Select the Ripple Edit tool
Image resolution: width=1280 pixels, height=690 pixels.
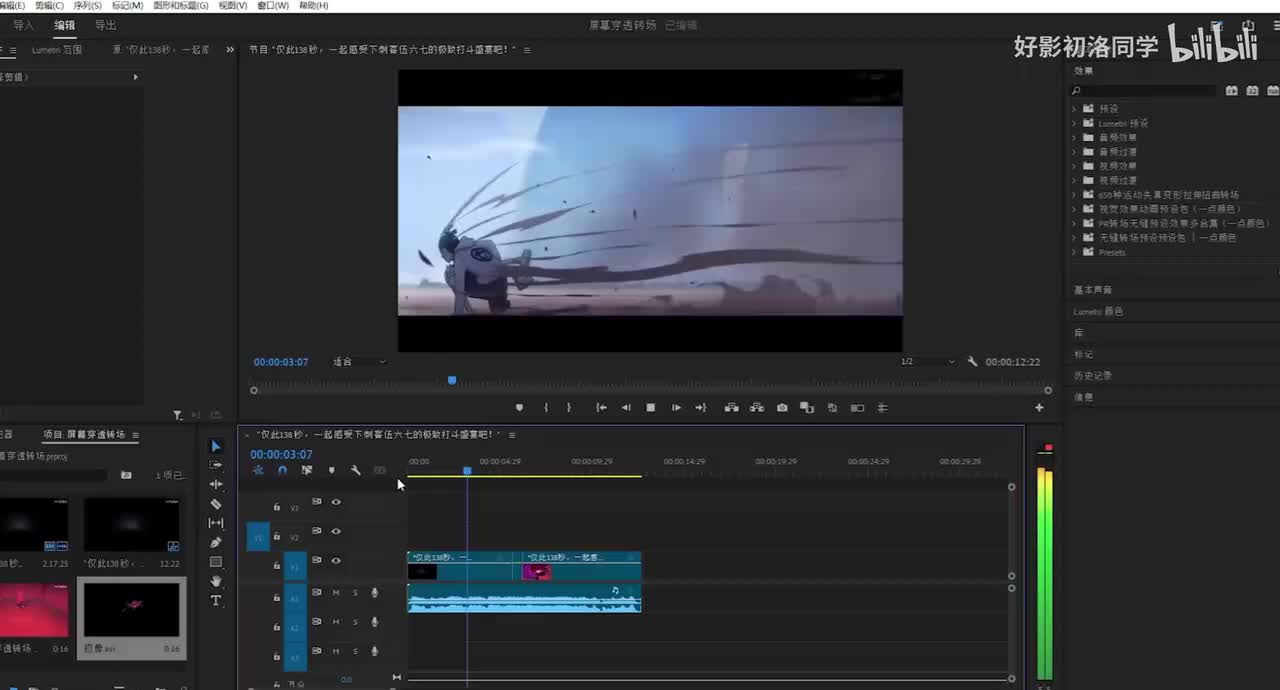point(215,484)
